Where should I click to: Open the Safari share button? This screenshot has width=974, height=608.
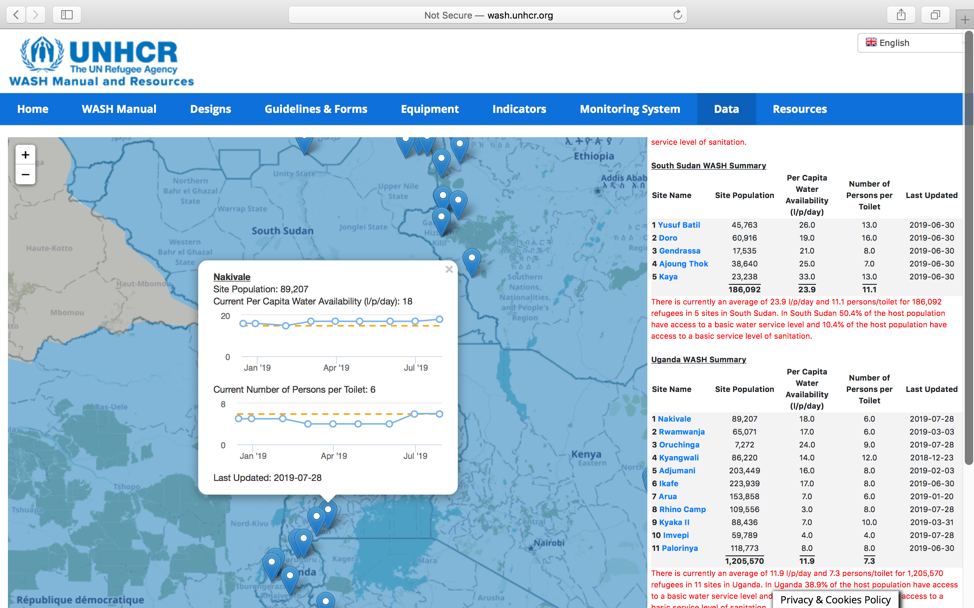point(901,14)
